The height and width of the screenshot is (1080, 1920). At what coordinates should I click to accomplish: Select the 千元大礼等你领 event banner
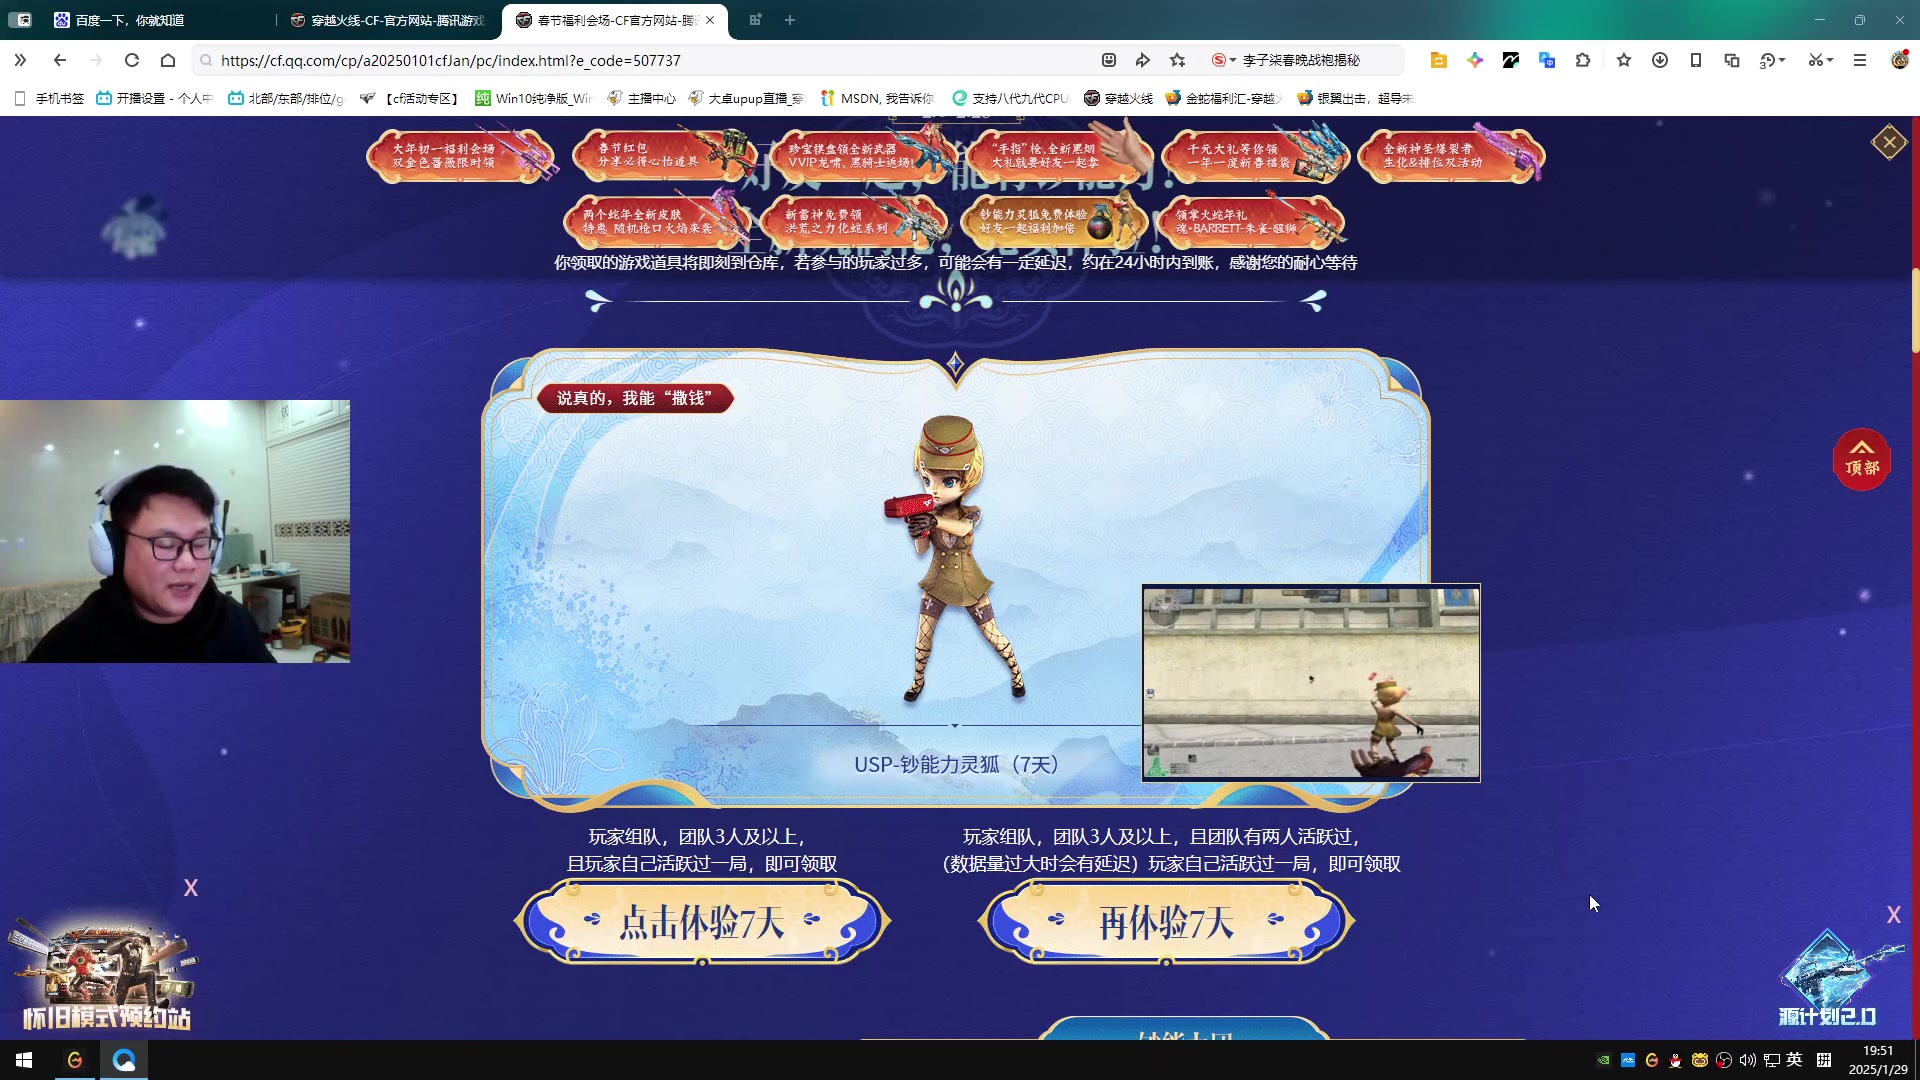(x=1255, y=156)
